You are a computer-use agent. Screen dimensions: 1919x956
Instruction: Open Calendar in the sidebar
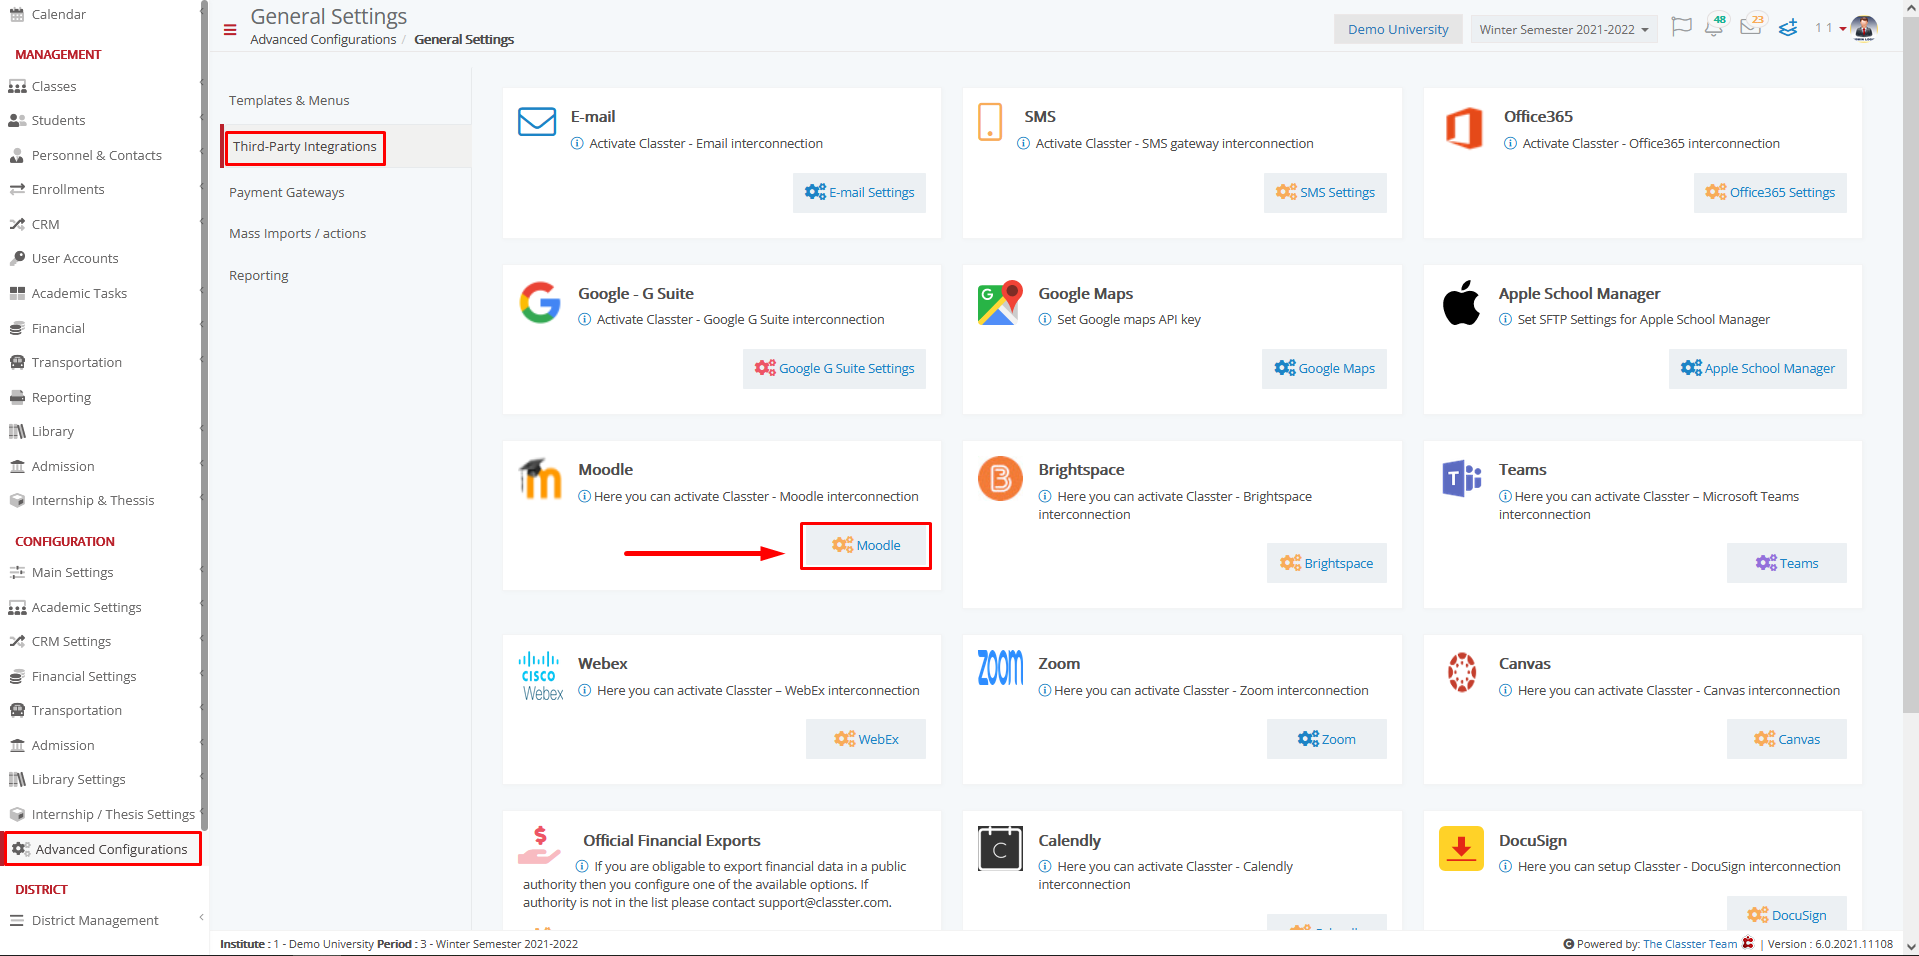[x=58, y=14]
